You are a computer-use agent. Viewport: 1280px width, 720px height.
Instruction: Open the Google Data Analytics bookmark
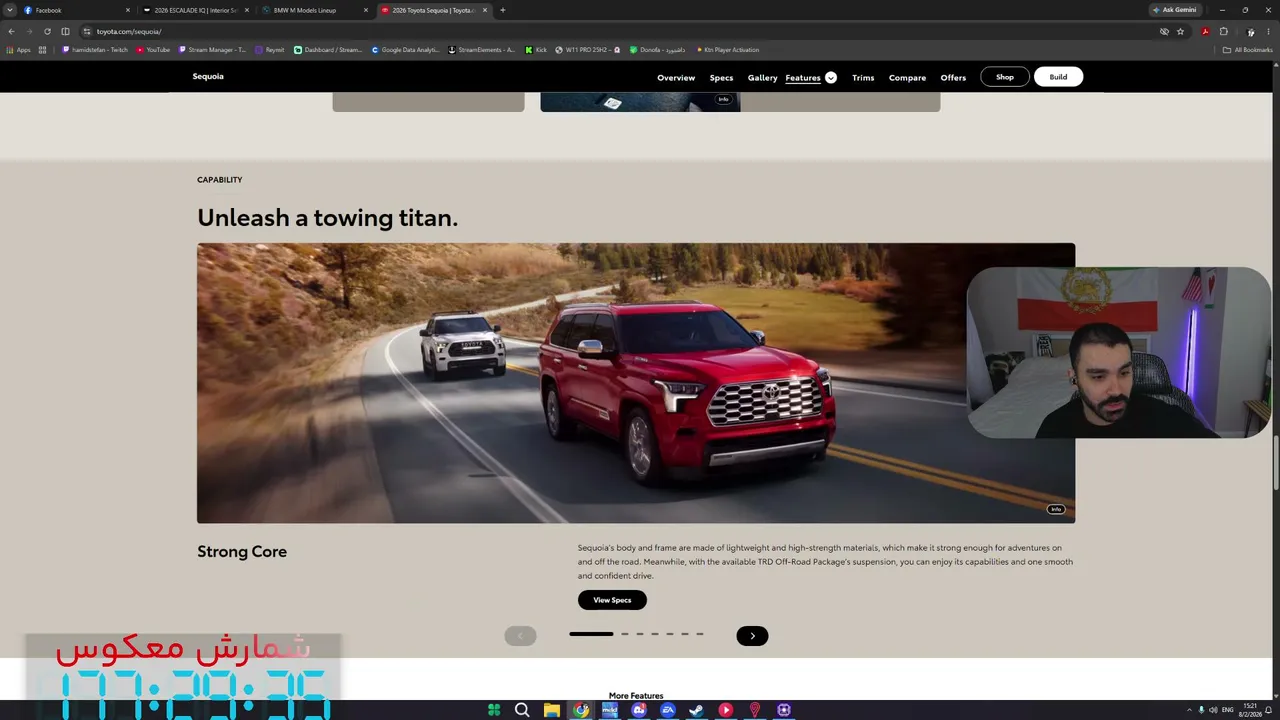point(405,50)
